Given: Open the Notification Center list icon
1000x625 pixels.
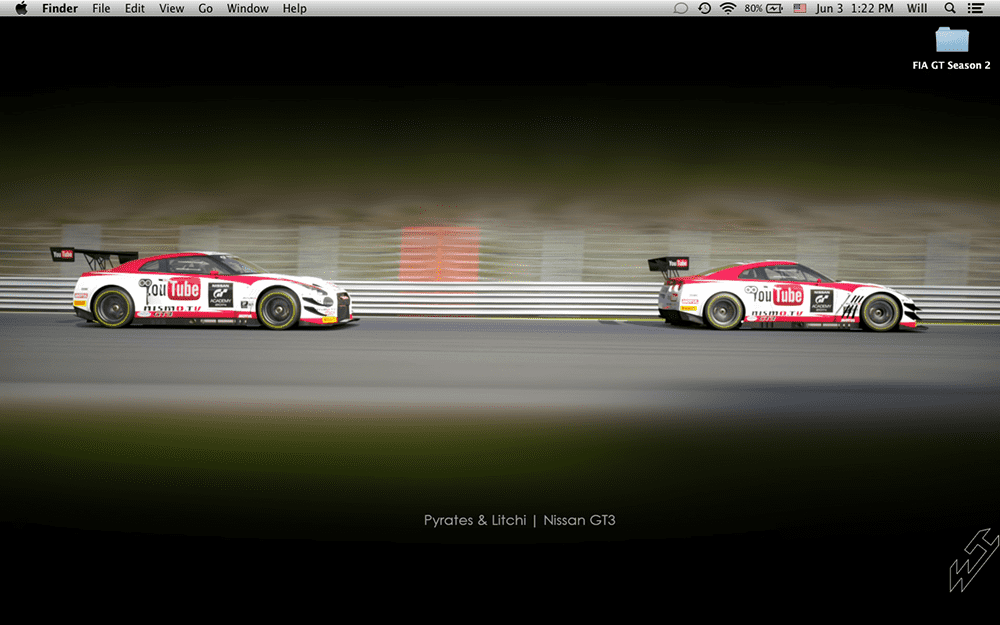Looking at the screenshot, I should click(x=975, y=8).
